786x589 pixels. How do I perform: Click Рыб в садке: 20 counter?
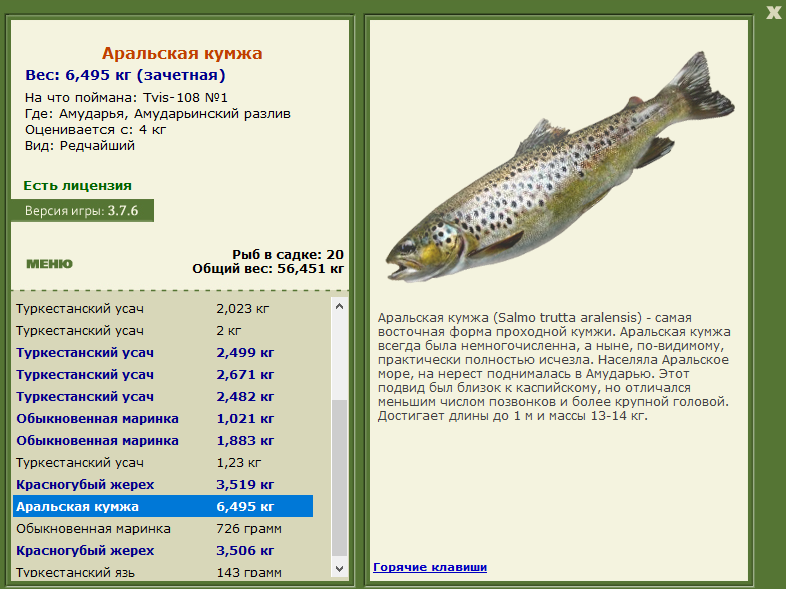(x=288, y=255)
